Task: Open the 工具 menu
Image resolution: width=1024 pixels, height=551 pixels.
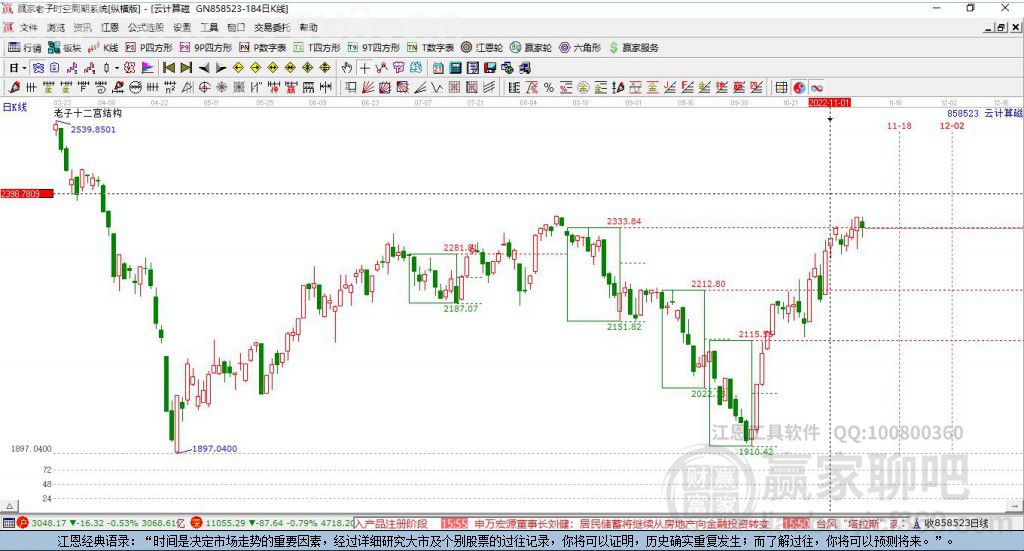Action: [x=209, y=27]
